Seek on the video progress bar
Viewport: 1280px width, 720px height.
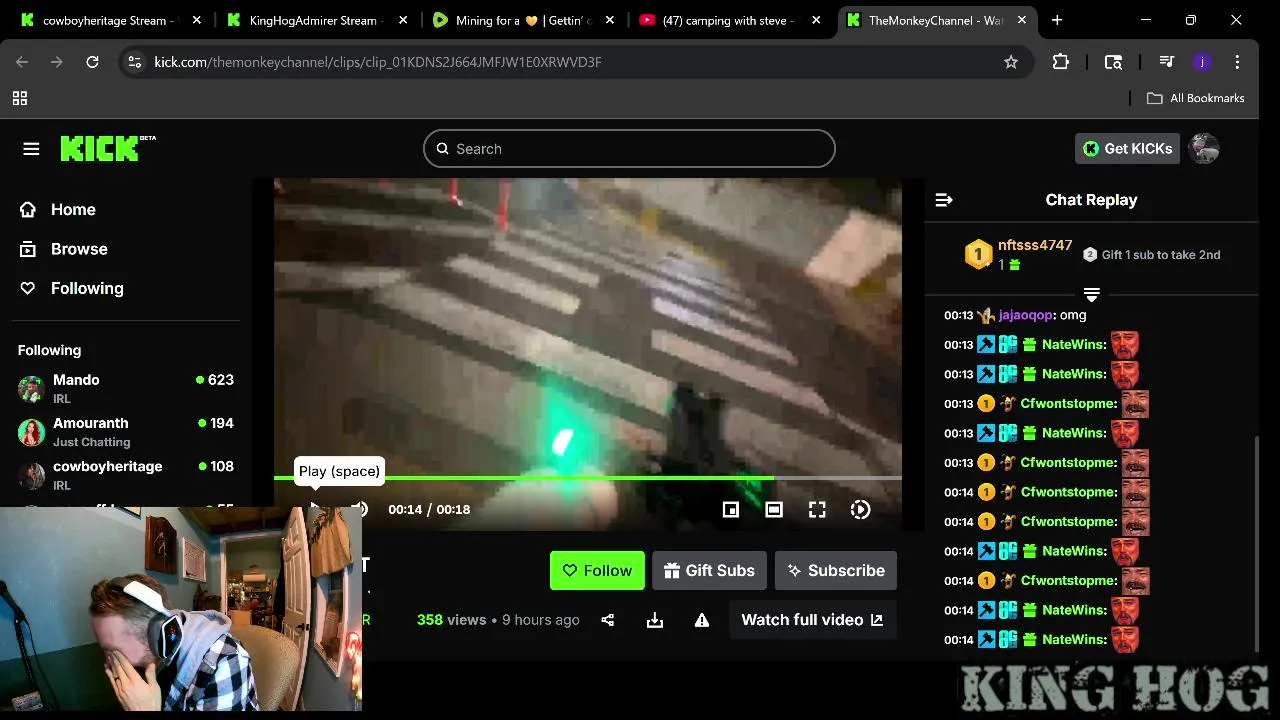pos(588,478)
